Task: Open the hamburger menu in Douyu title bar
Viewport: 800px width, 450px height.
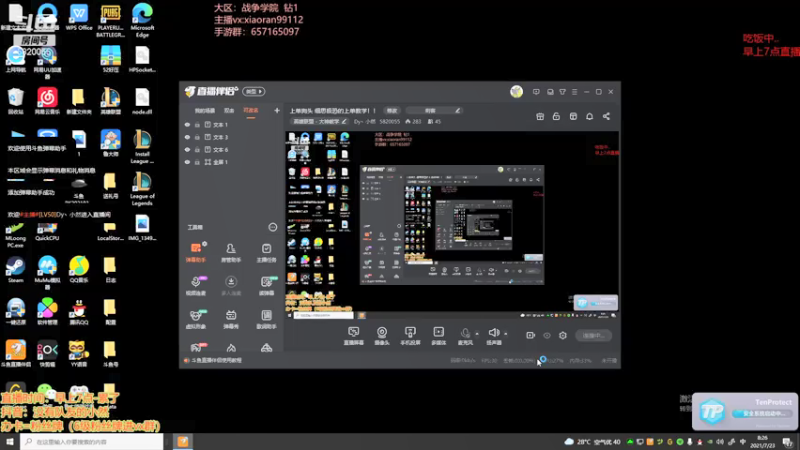Action: point(574,92)
